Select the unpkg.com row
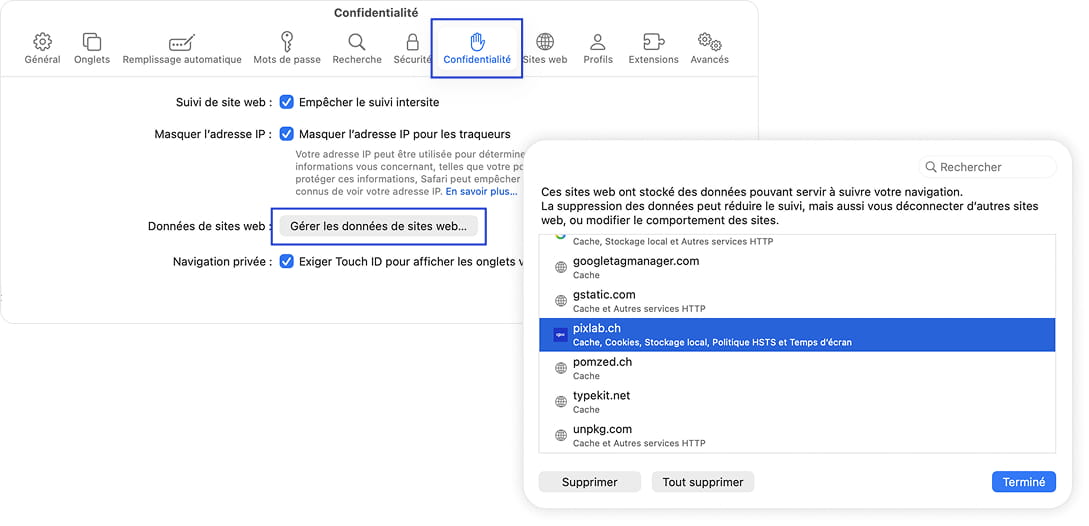The width and height of the screenshot is (1089, 526). (x=797, y=436)
